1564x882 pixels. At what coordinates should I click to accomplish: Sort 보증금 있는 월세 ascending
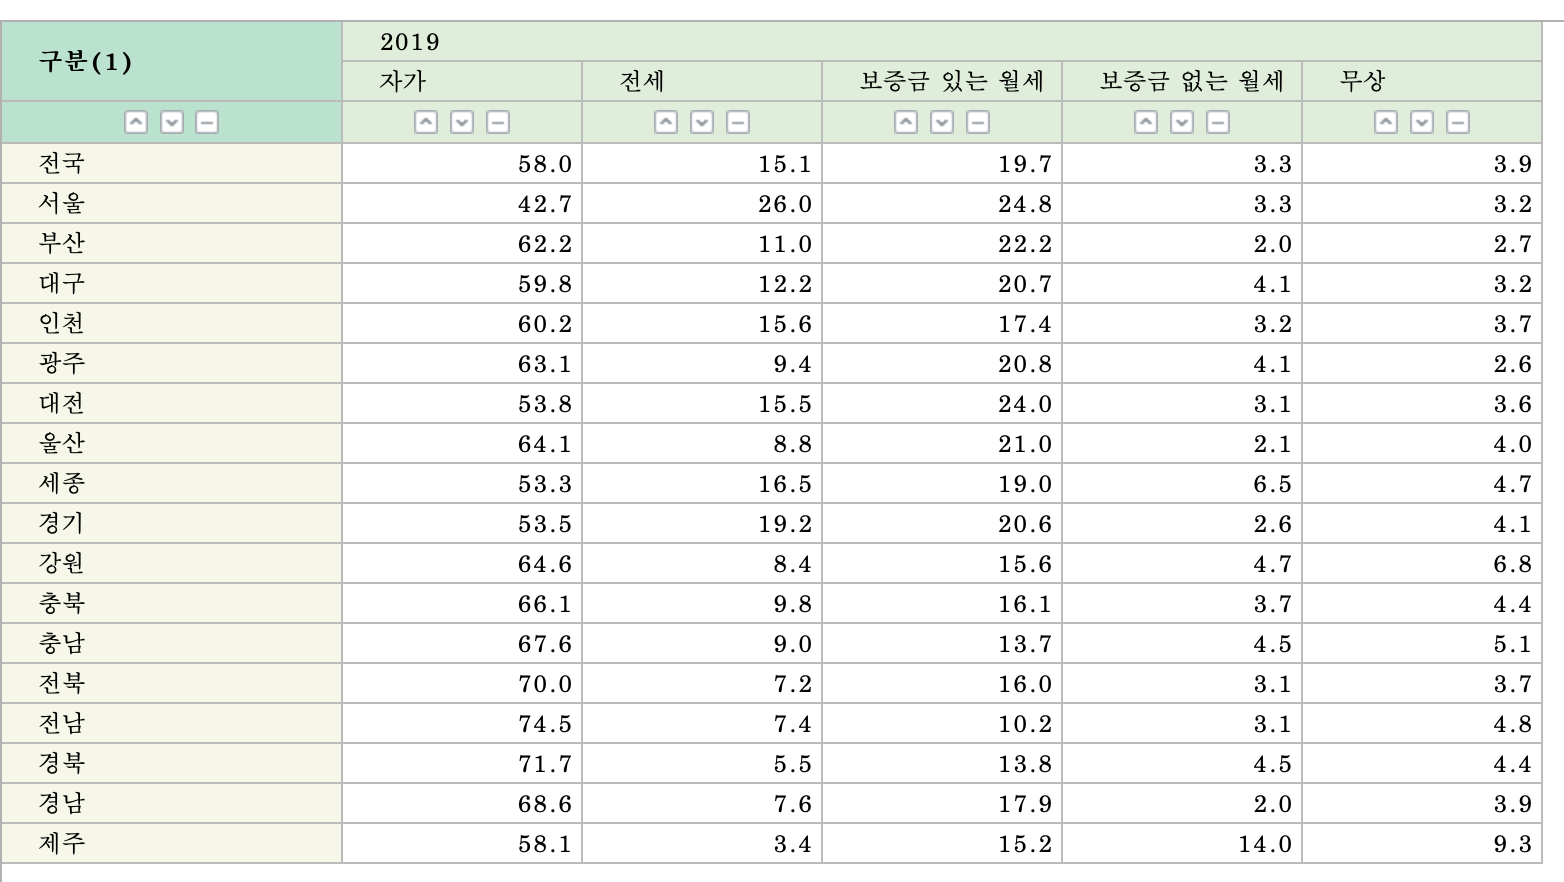tap(906, 122)
